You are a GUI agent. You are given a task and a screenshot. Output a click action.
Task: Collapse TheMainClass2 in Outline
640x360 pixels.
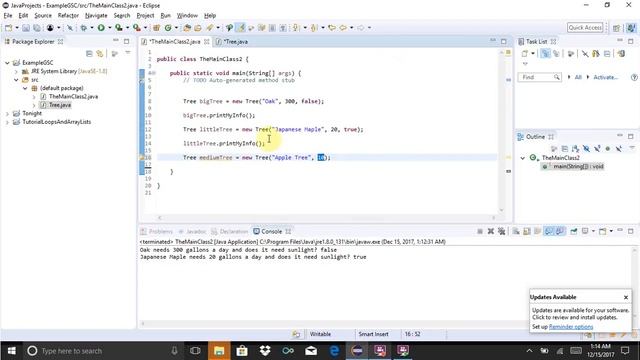[522, 158]
